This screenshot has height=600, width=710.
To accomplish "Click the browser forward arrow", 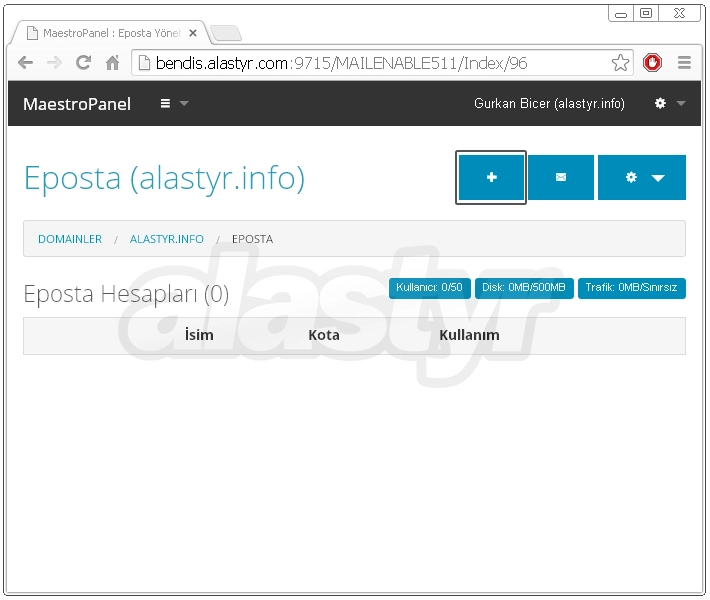I will coord(54,62).
